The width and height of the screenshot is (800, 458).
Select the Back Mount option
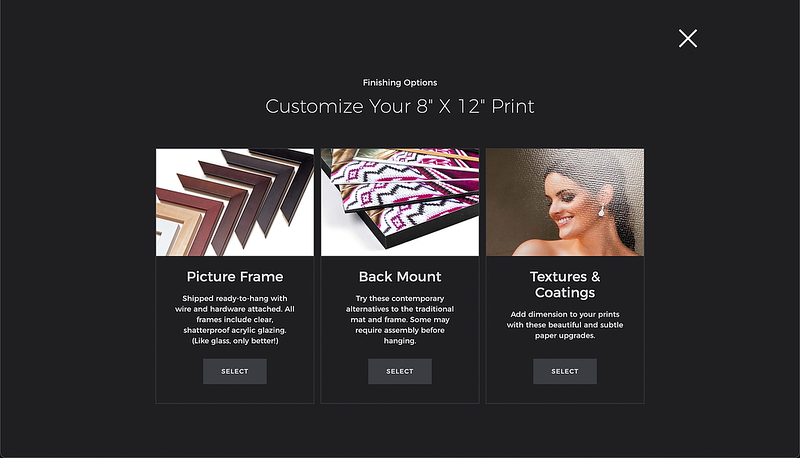coord(399,371)
